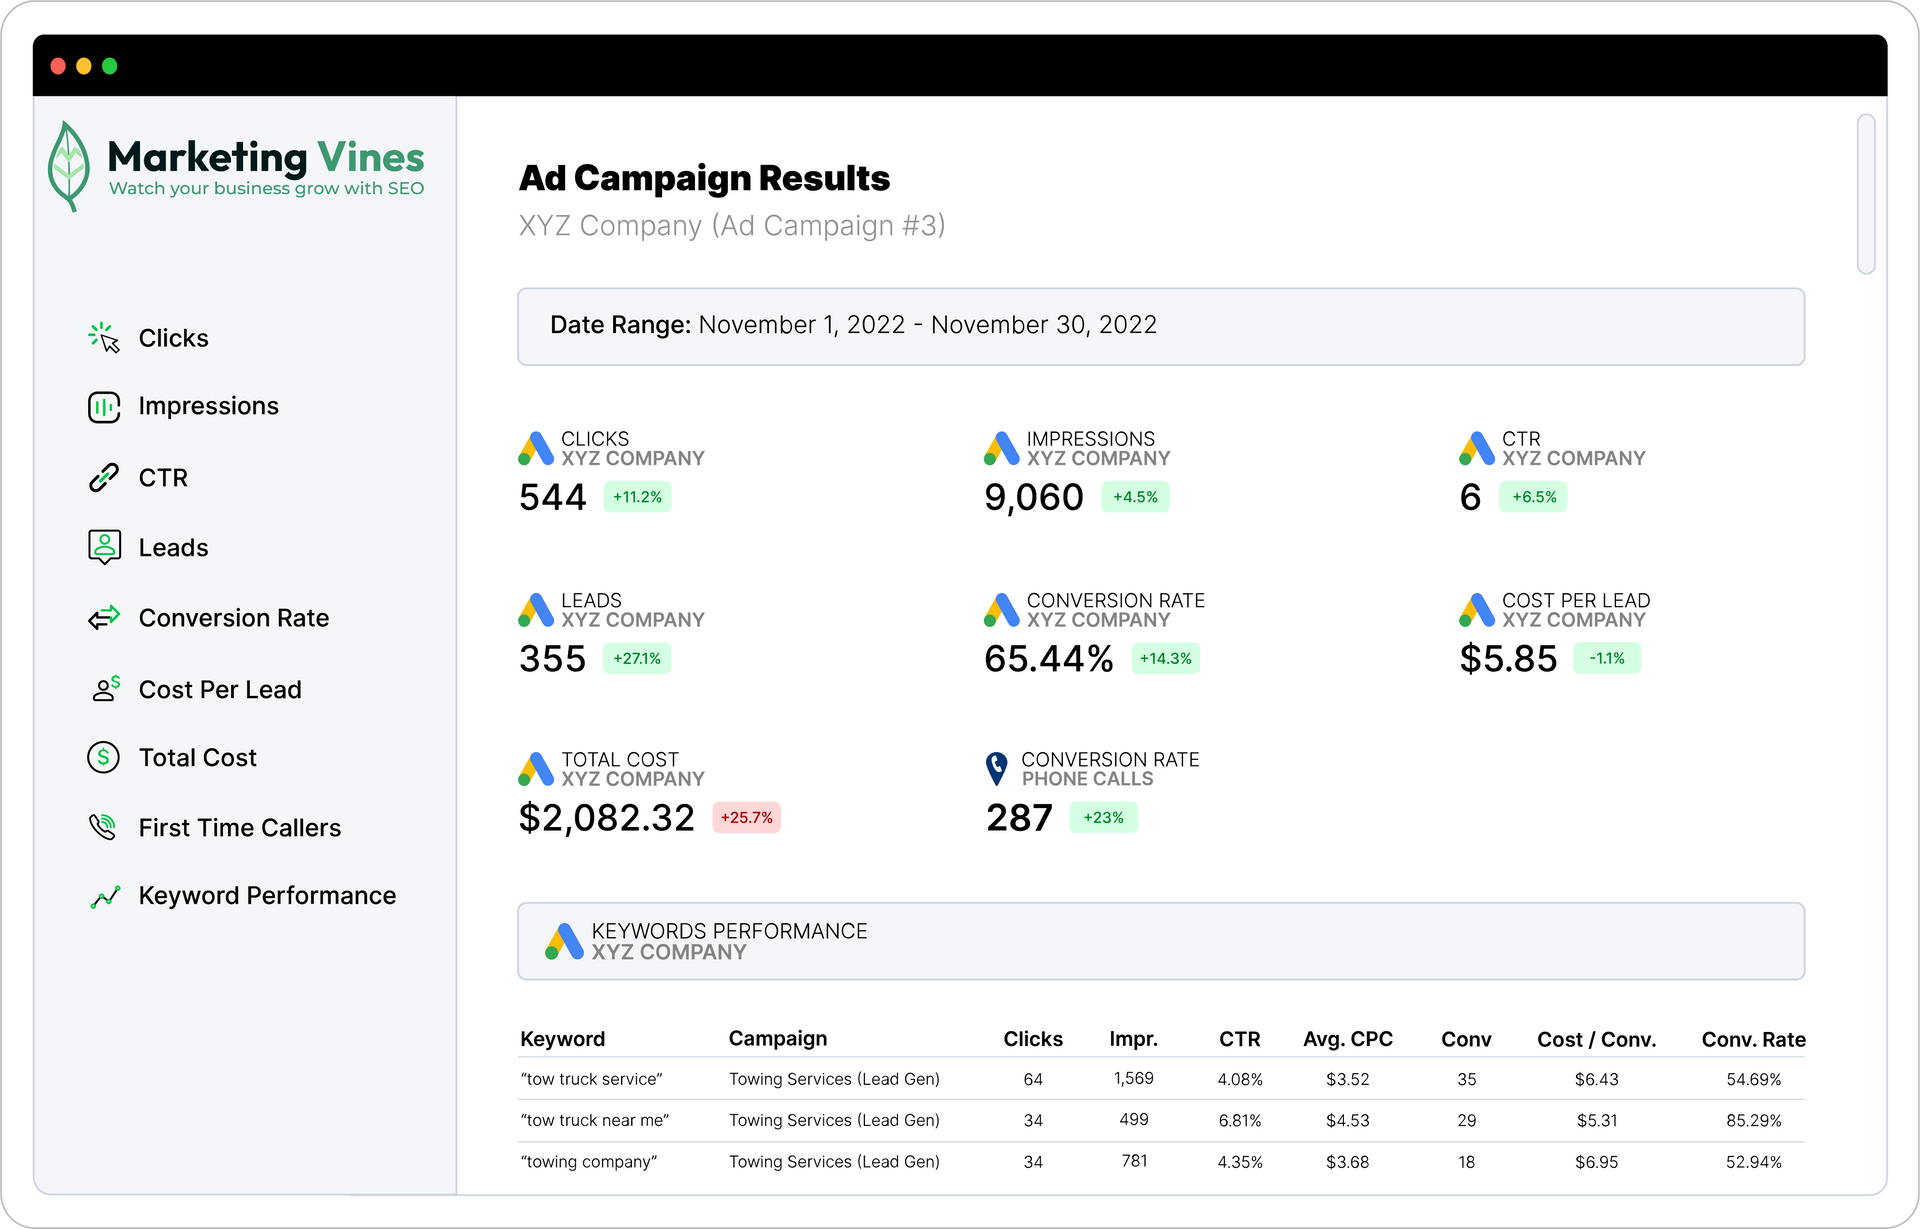This screenshot has width=1920, height=1229.
Task: Open the First Time Callers phone icon
Action: 103,827
